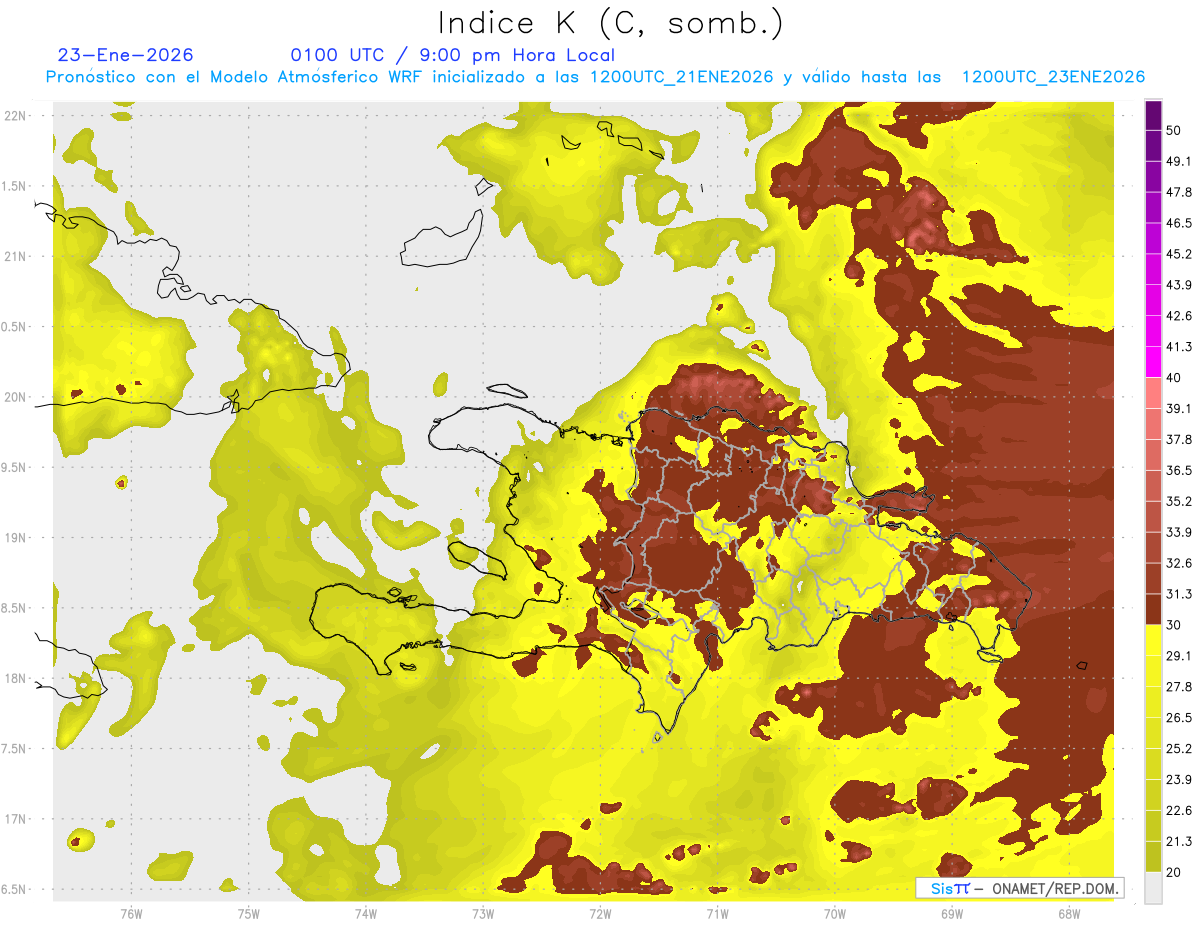Click the colorbar value "30"
This screenshot has height=927, width=1200.
(1174, 625)
